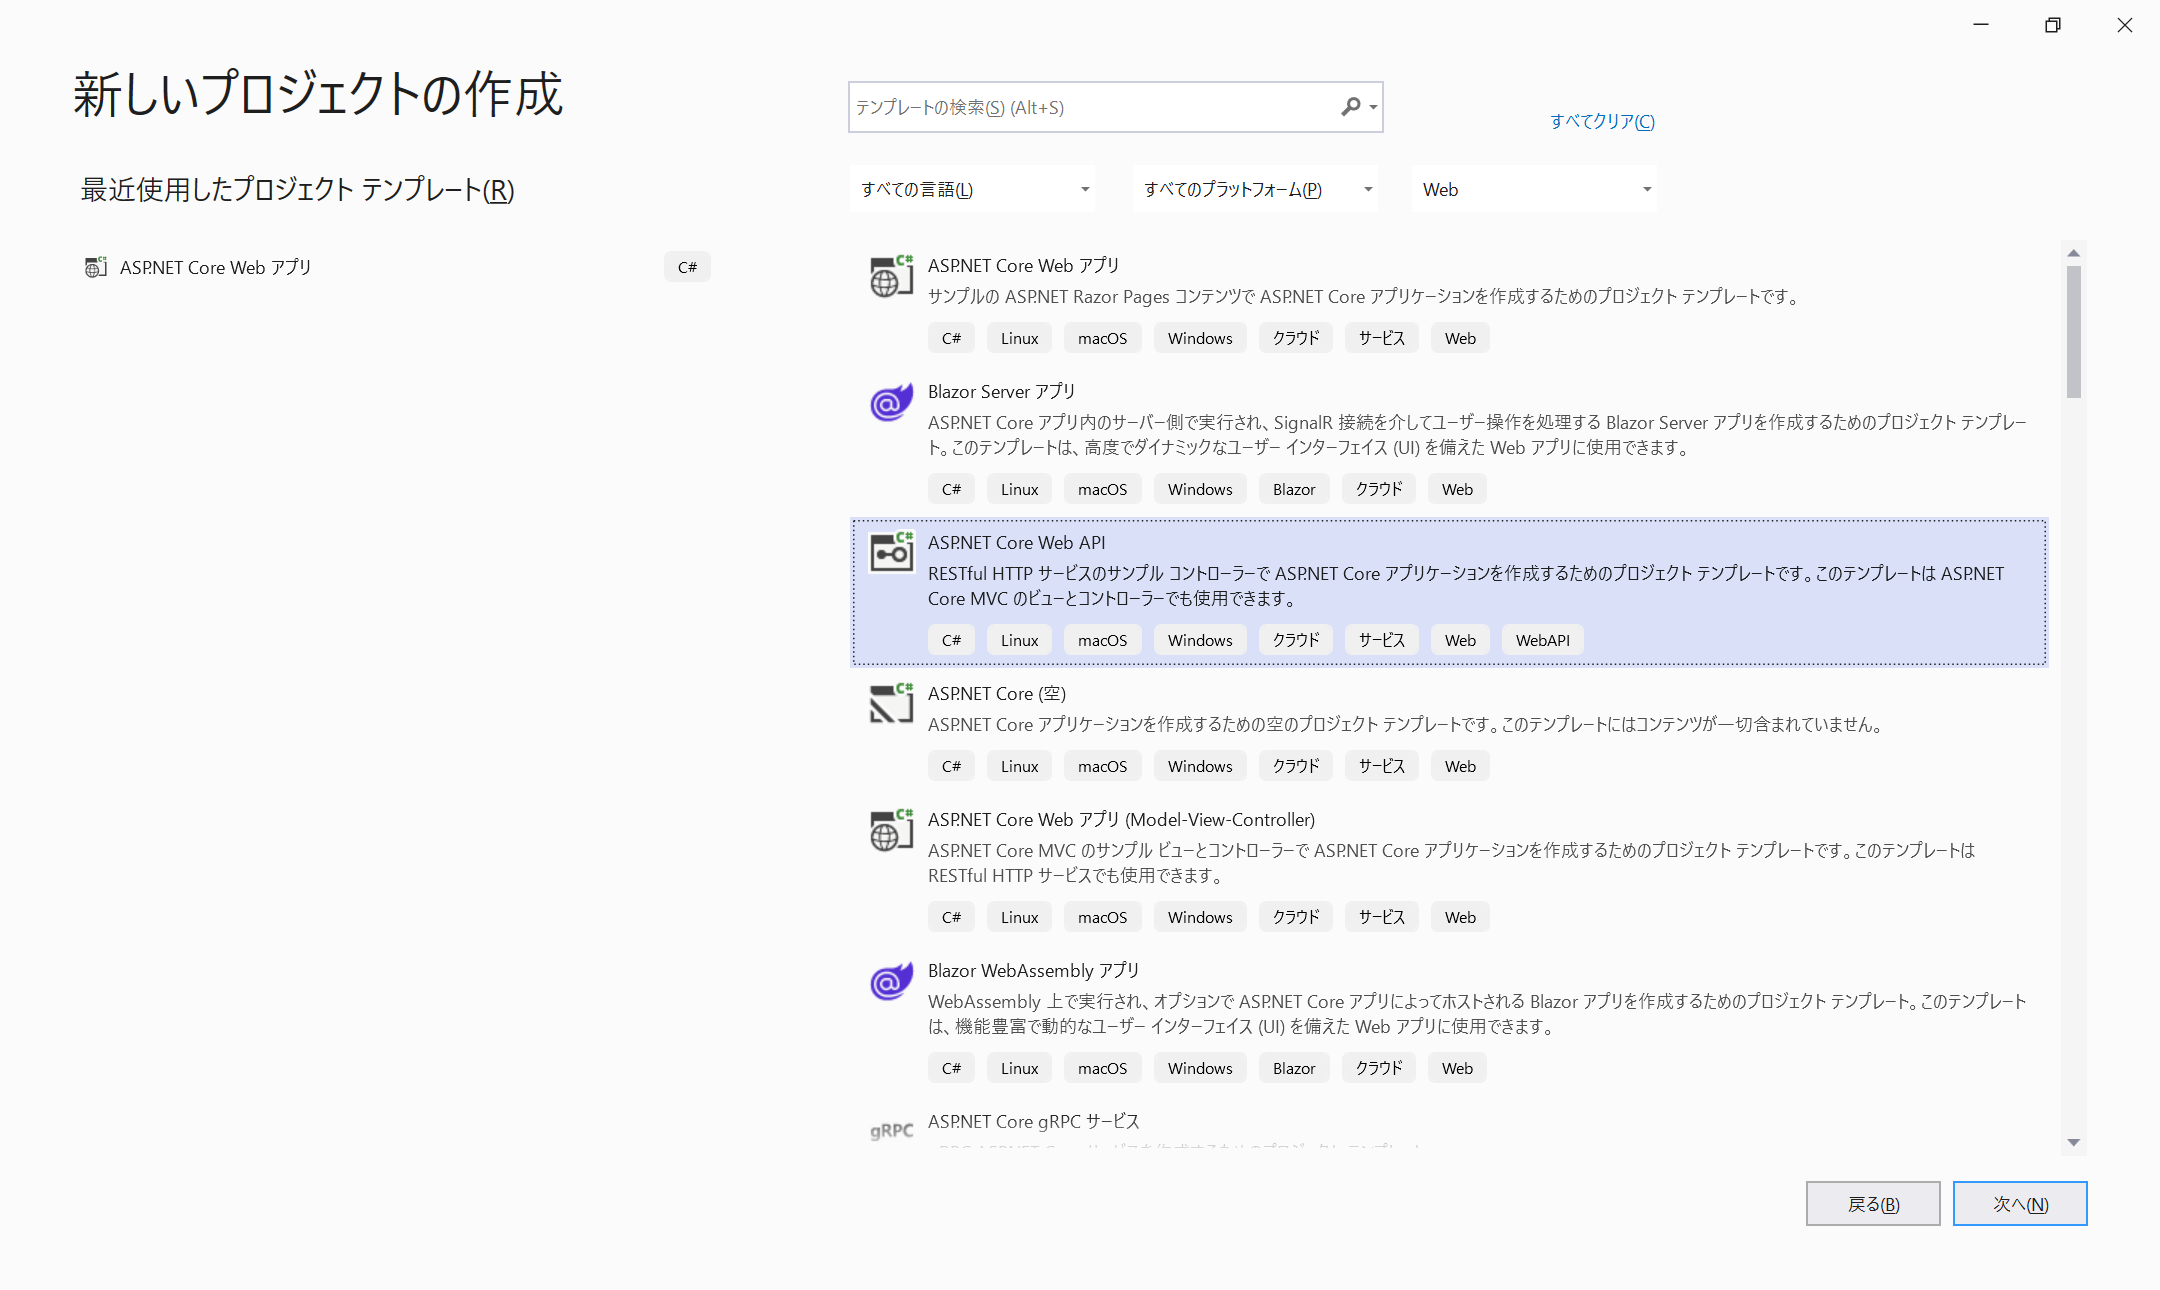Expand the search options arrow
Viewport: 2160px width, 1290px height.
[1373, 107]
